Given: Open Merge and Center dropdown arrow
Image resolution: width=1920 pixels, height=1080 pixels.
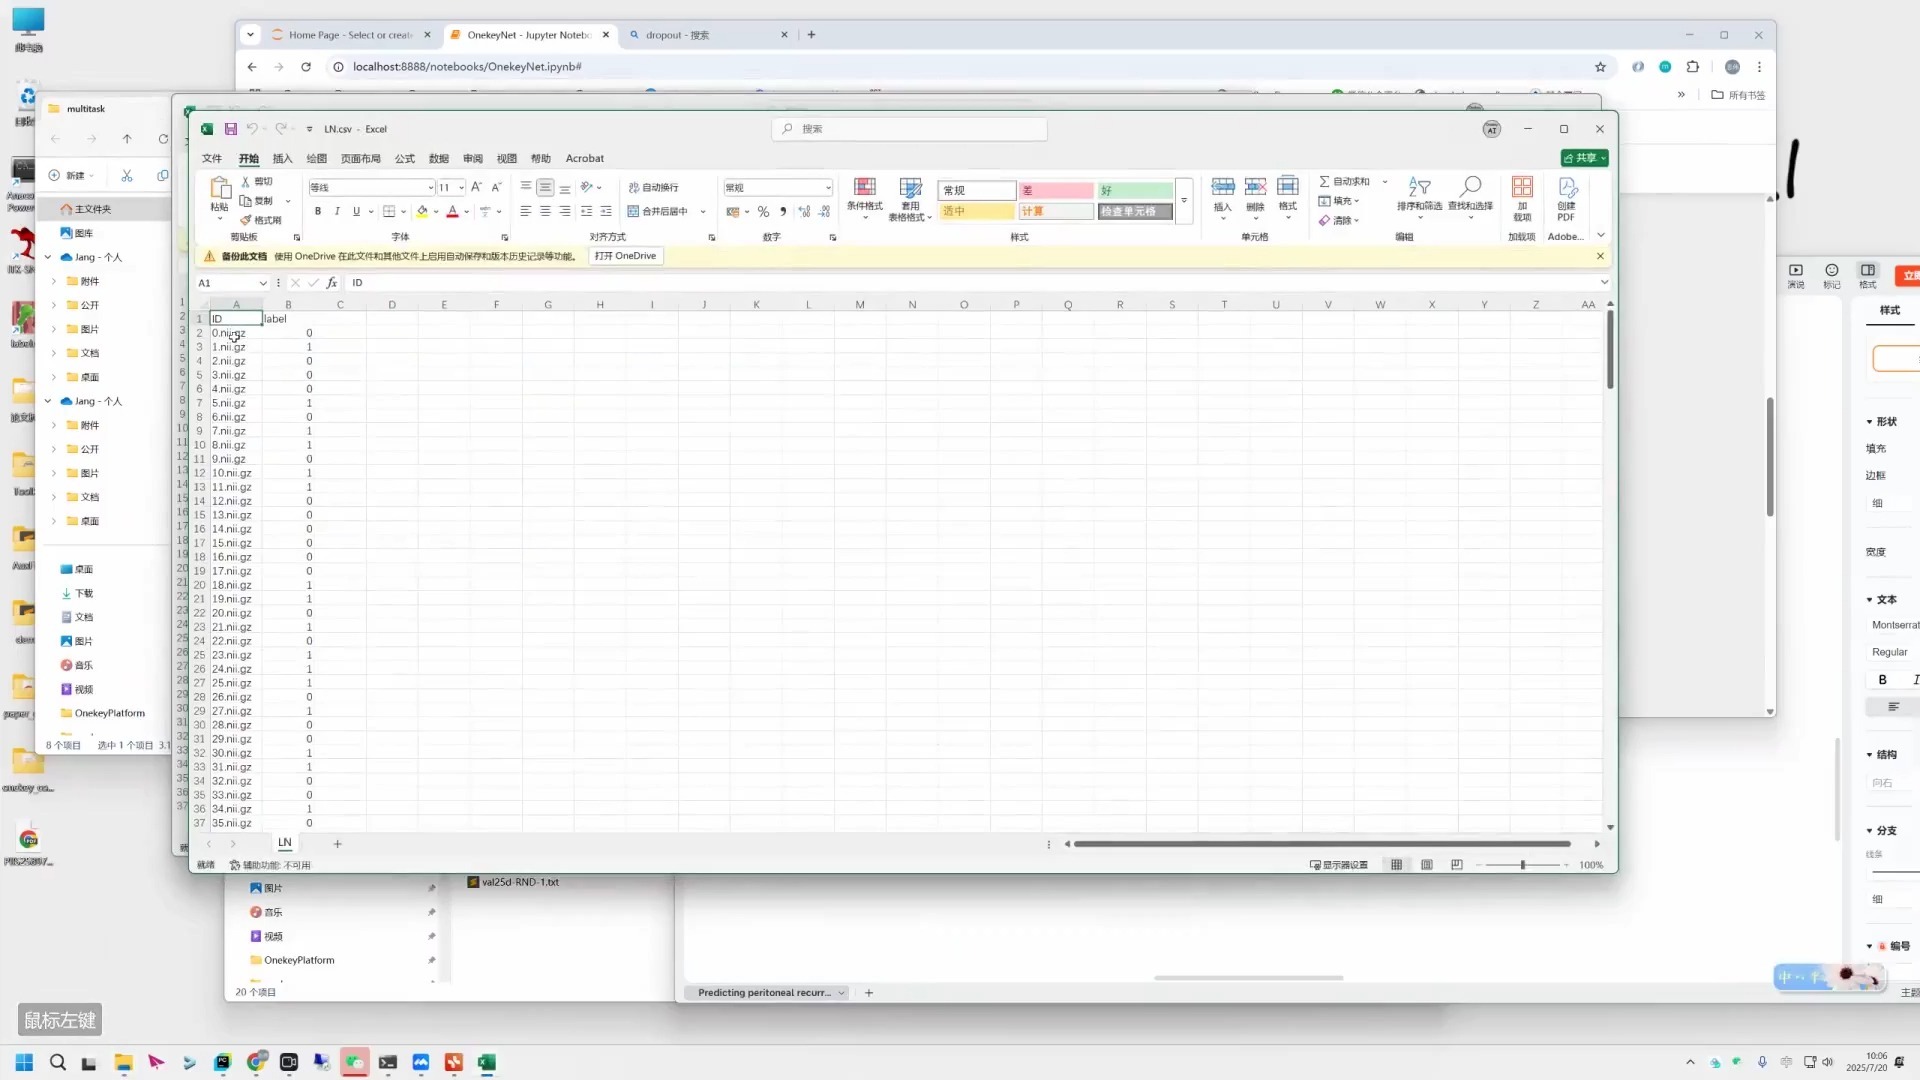Looking at the screenshot, I should [703, 212].
